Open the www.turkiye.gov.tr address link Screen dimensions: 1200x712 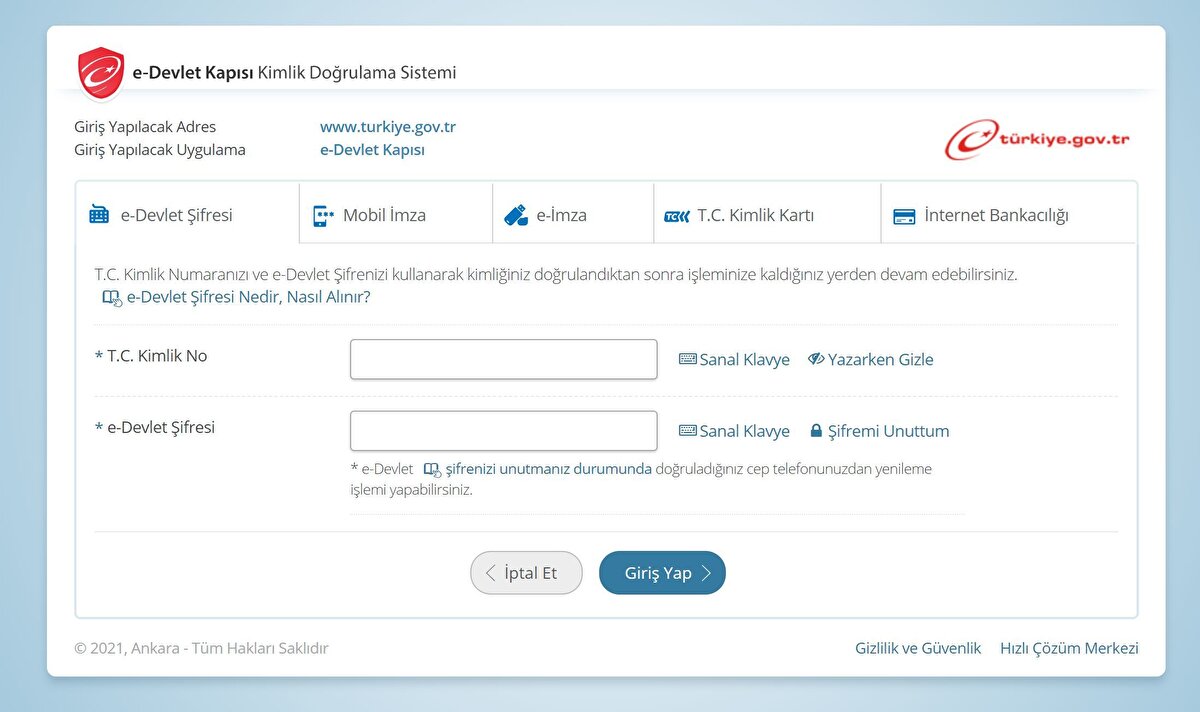(x=388, y=127)
